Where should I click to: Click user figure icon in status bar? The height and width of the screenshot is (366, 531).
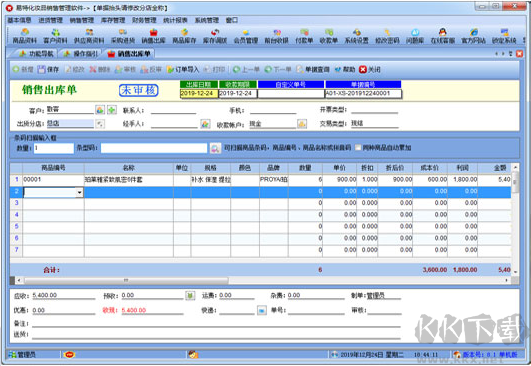193,354
